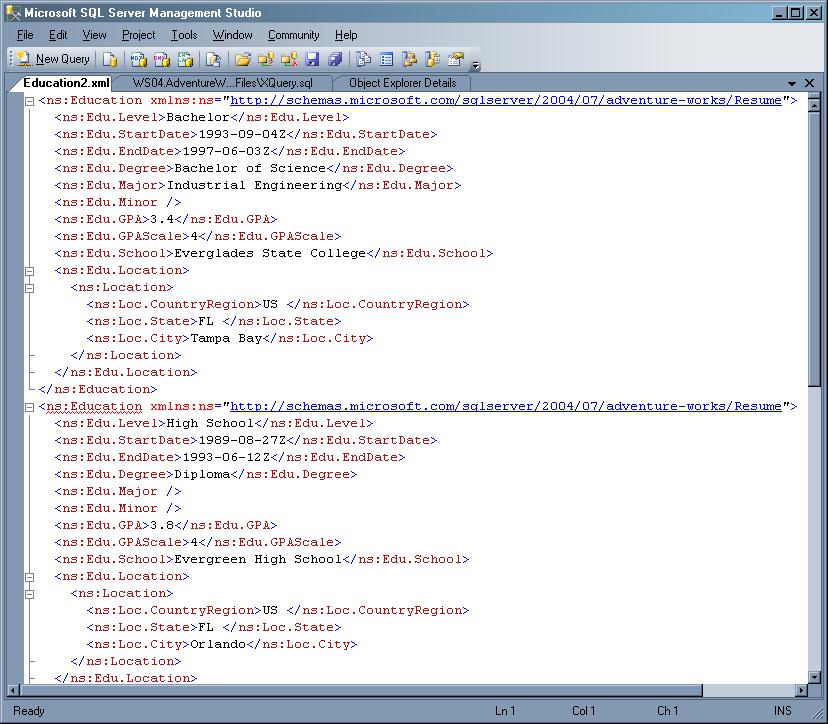Viewport: 828px width, 724px height.
Task: Click the New Query toolbar button
Action: (x=53, y=59)
